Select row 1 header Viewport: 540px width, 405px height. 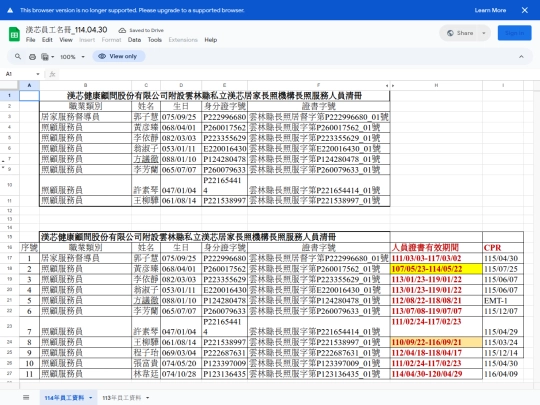click(9, 95)
